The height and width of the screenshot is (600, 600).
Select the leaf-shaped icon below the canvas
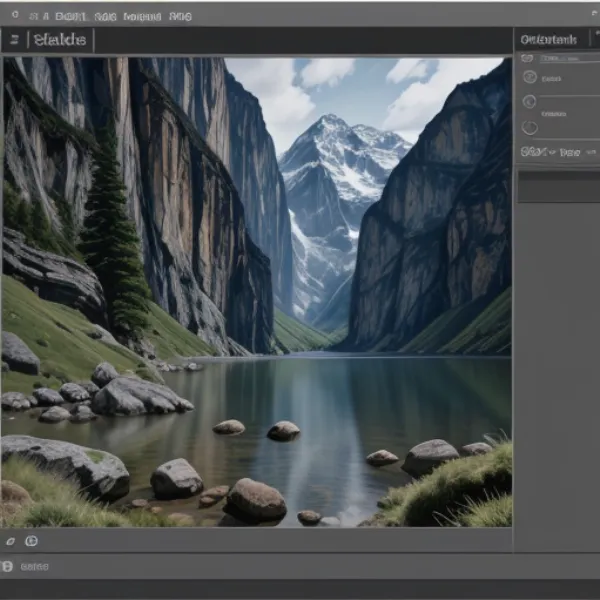[10, 541]
